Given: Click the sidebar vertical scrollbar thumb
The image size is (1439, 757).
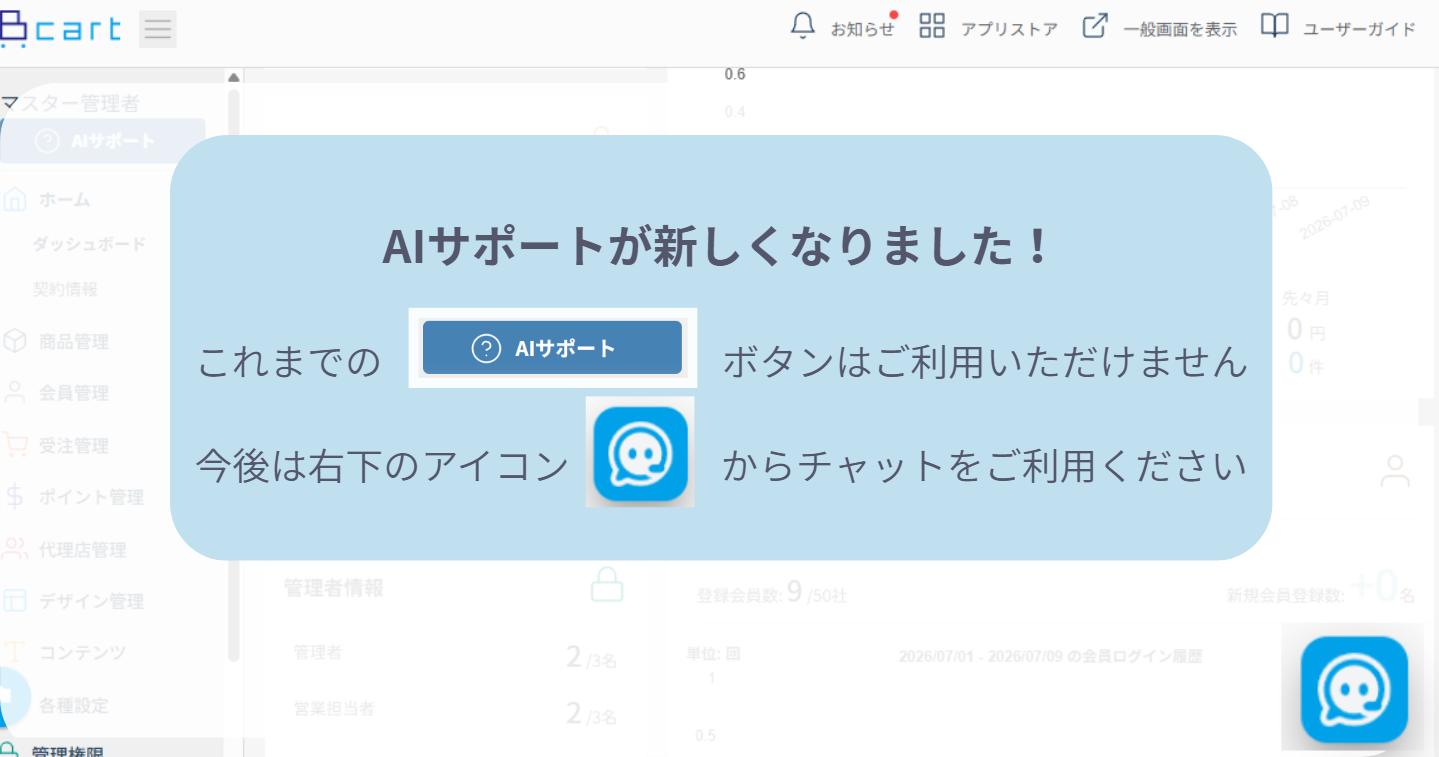Looking at the screenshot, I should tap(234, 375).
